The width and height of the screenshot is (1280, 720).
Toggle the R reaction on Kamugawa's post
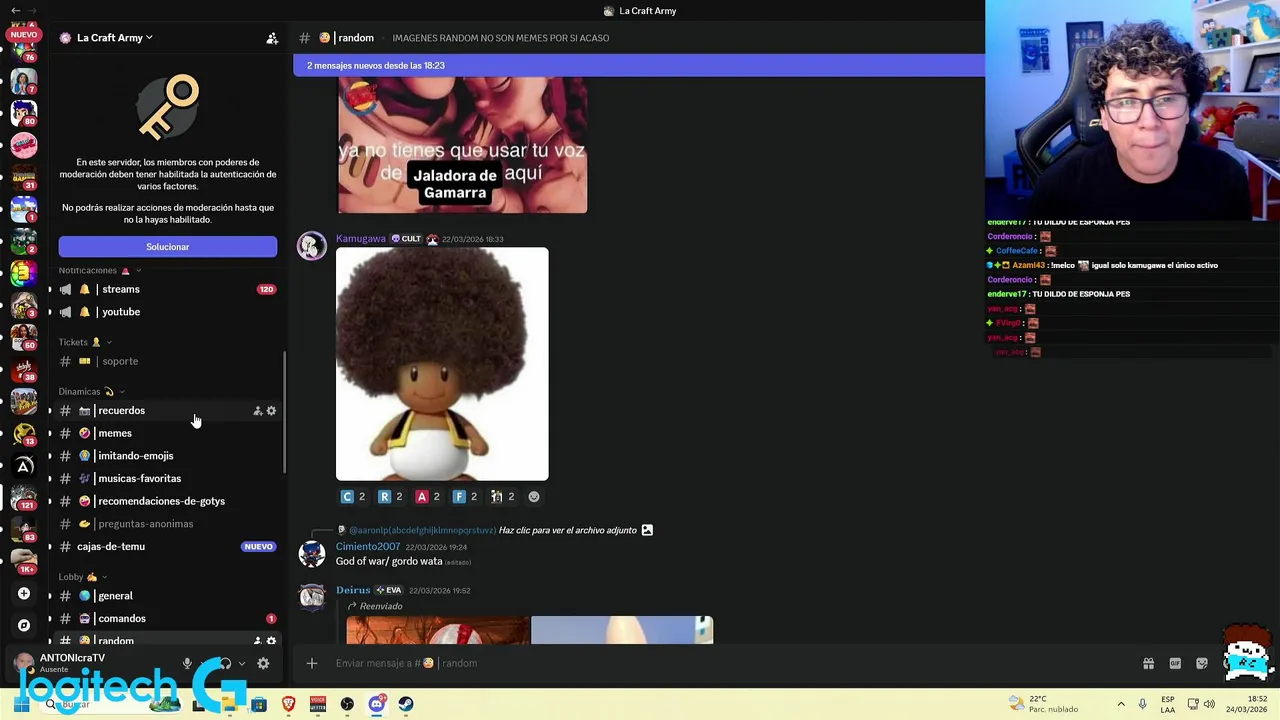coord(389,497)
